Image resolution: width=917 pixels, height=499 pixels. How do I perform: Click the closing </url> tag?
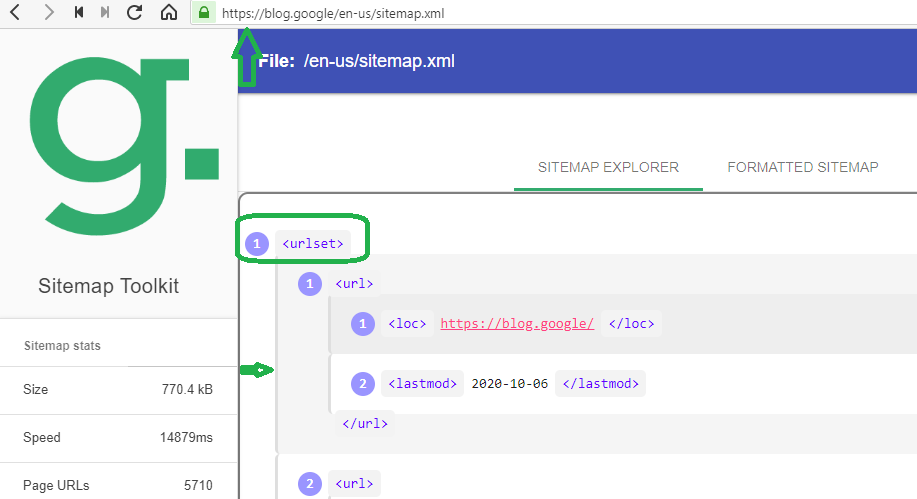click(x=365, y=424)
